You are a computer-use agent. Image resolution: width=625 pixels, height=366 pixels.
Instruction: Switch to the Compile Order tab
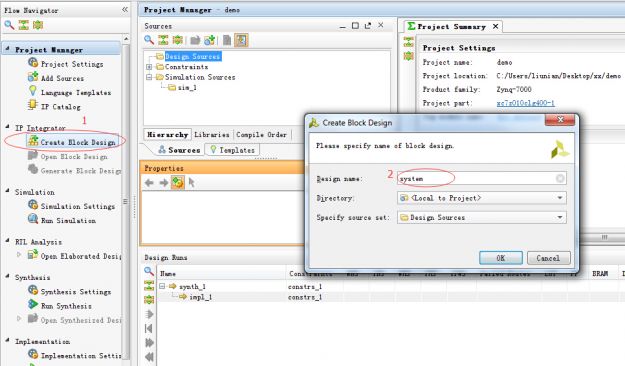point(261,135)
